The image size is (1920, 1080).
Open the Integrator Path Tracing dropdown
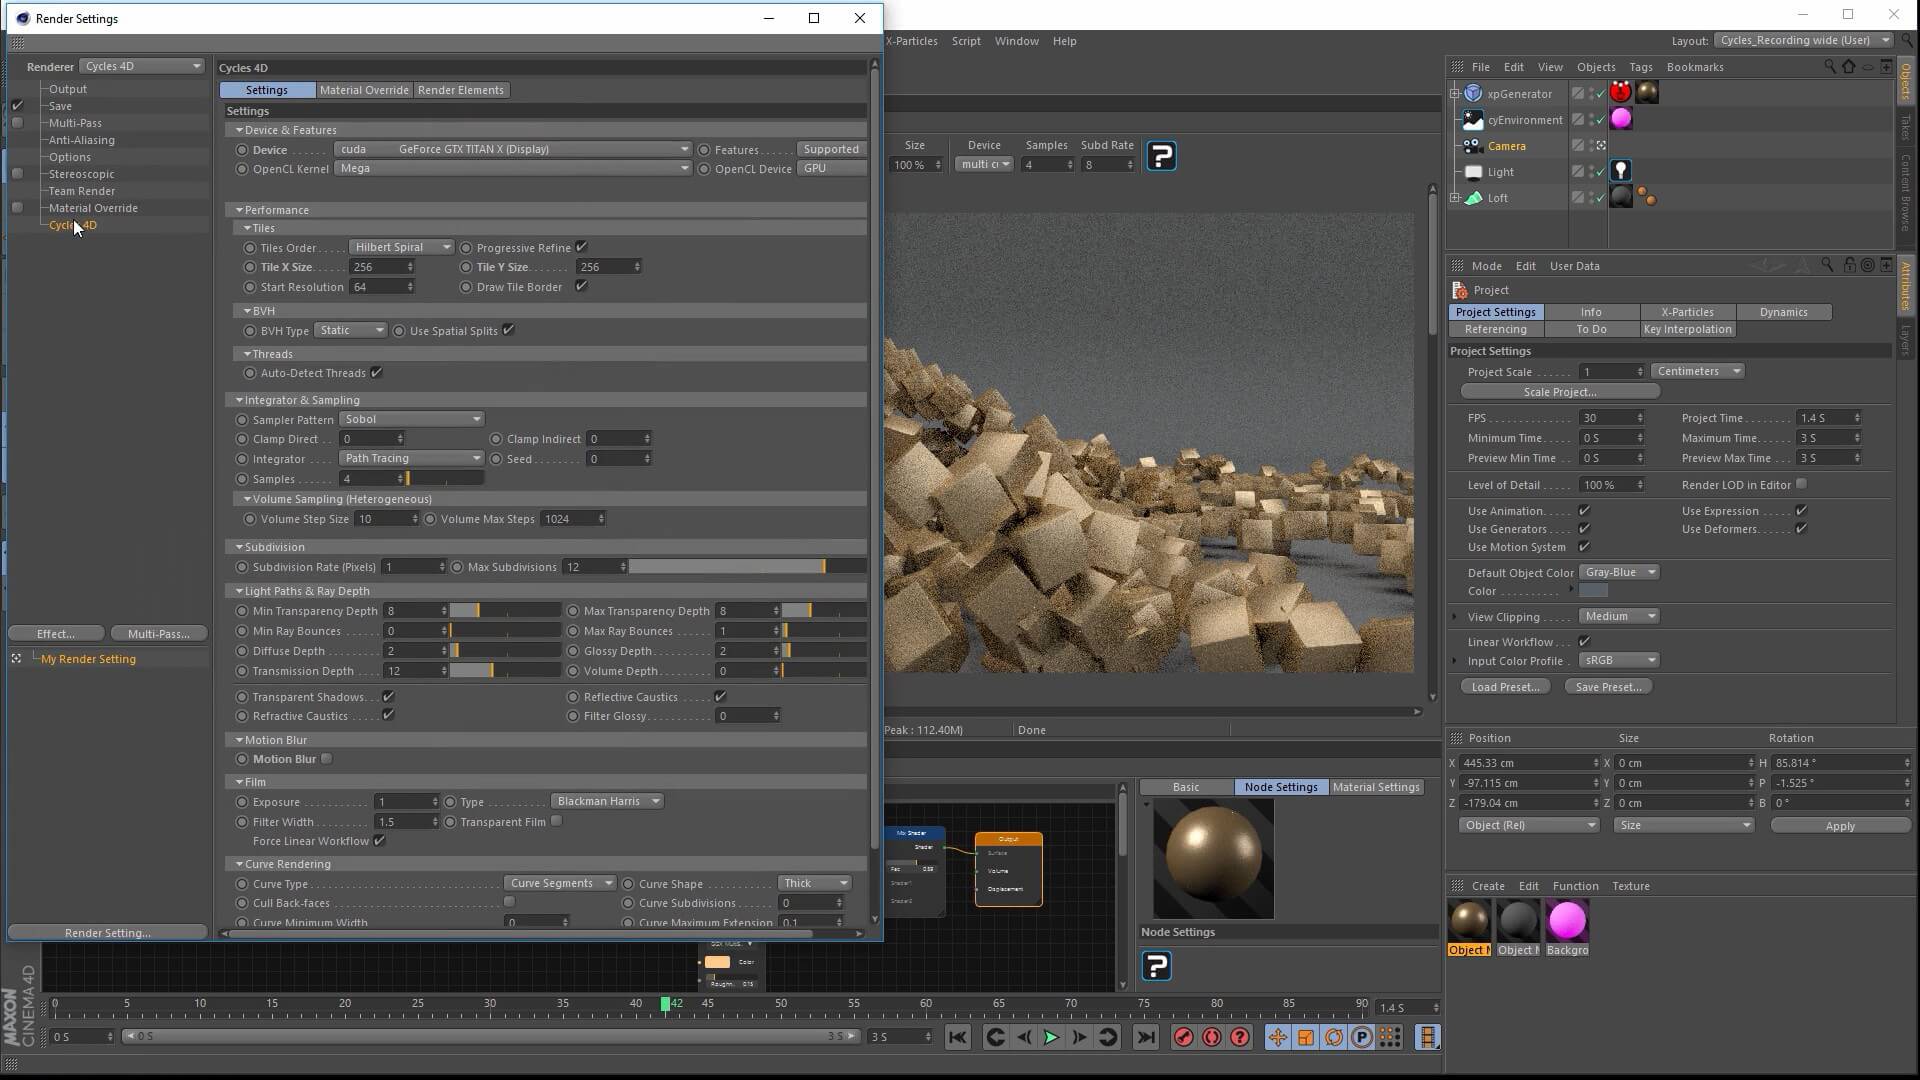(411, 458)
